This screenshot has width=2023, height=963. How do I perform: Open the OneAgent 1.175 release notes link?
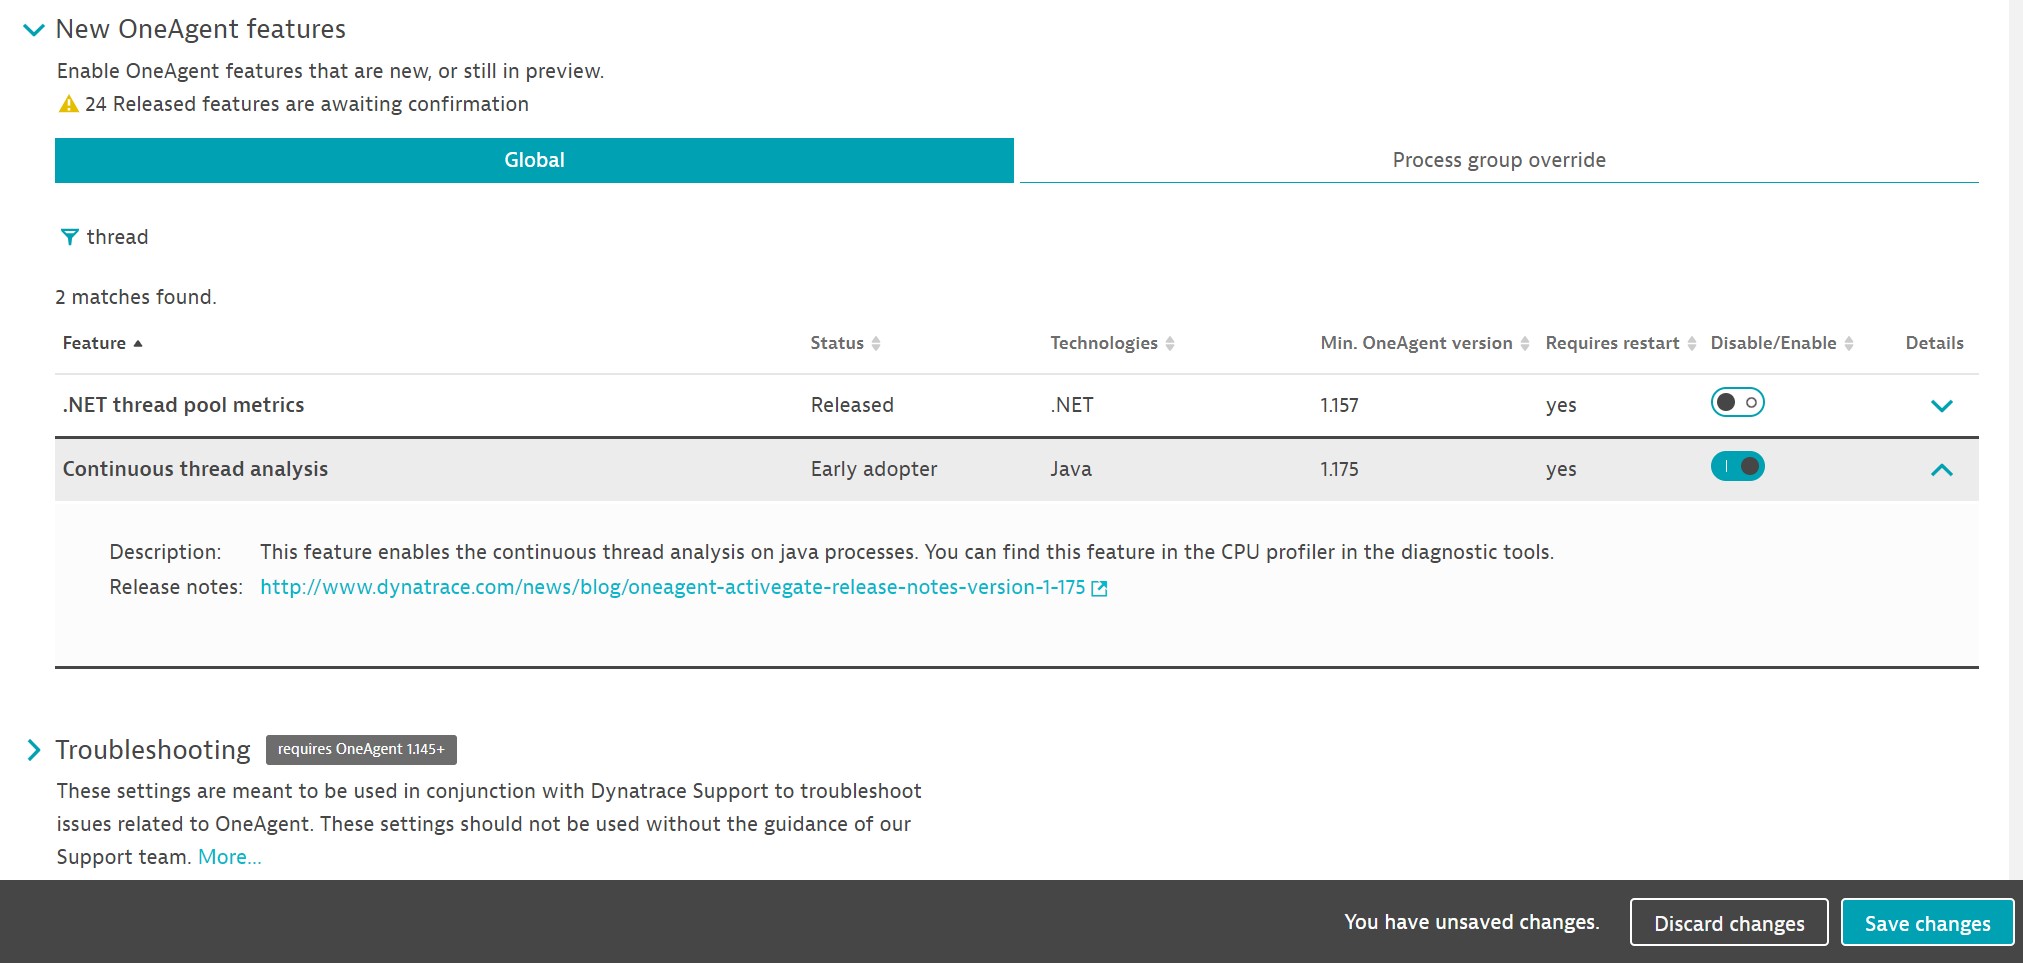point(672,587)
